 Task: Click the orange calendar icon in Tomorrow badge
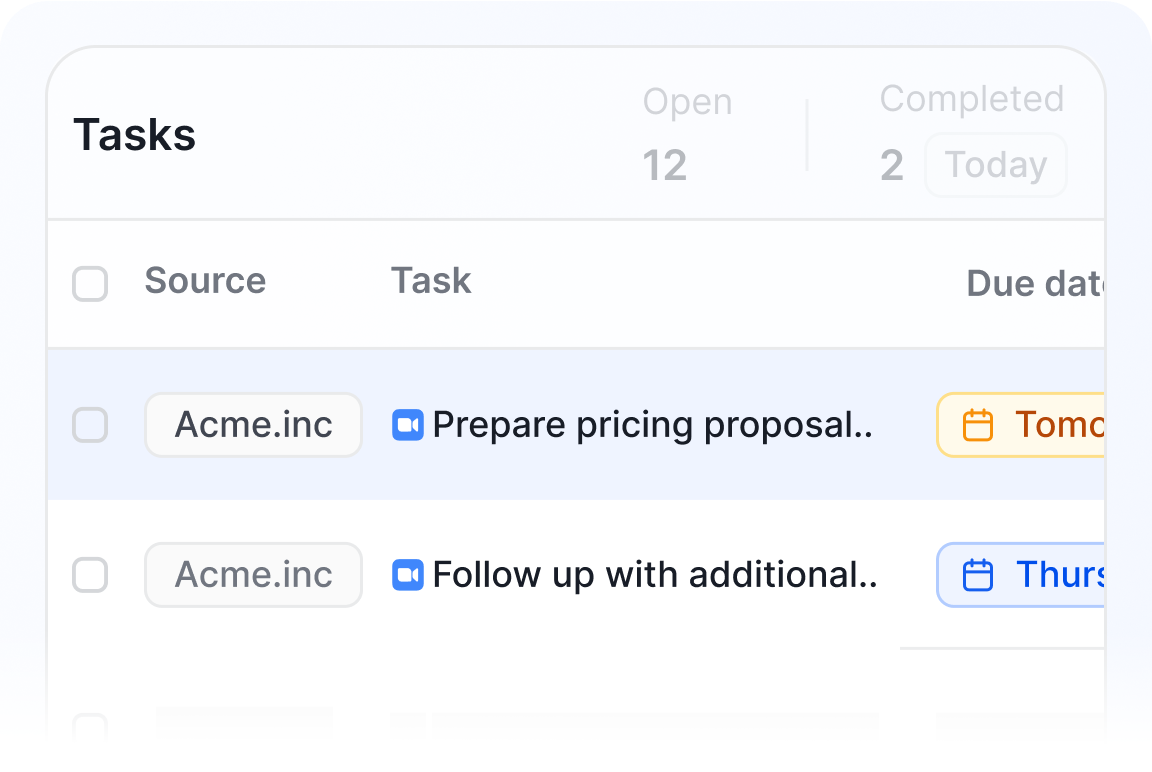(977, 425)
